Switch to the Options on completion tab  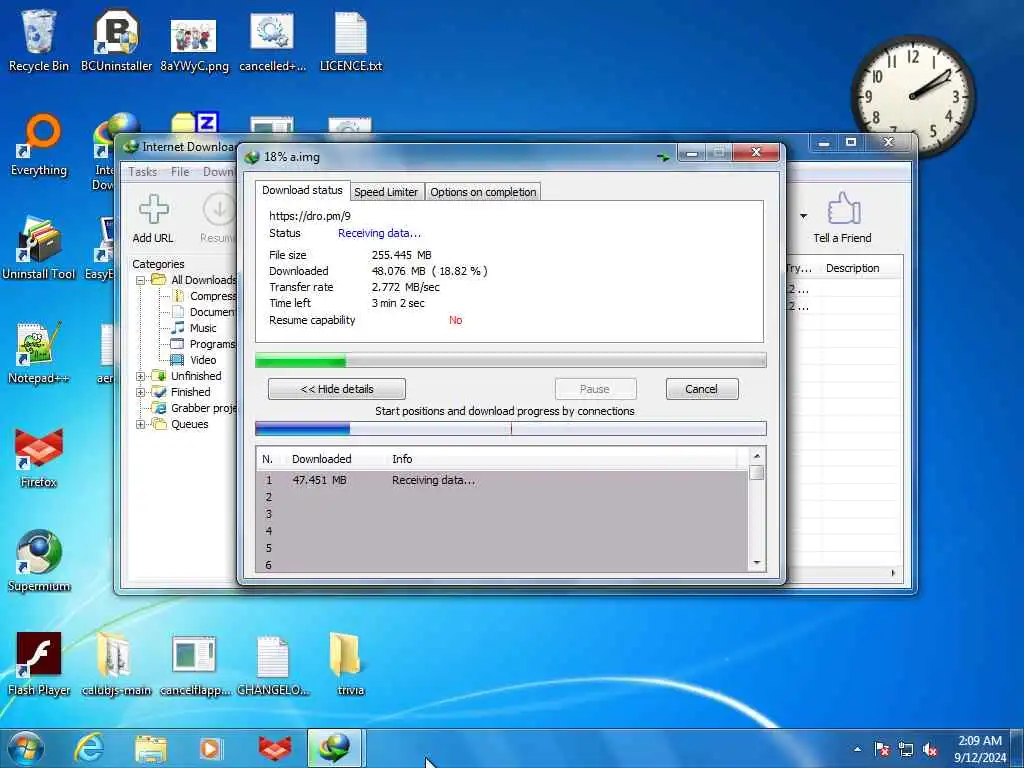pyautogui.click(x=483, y=192)
